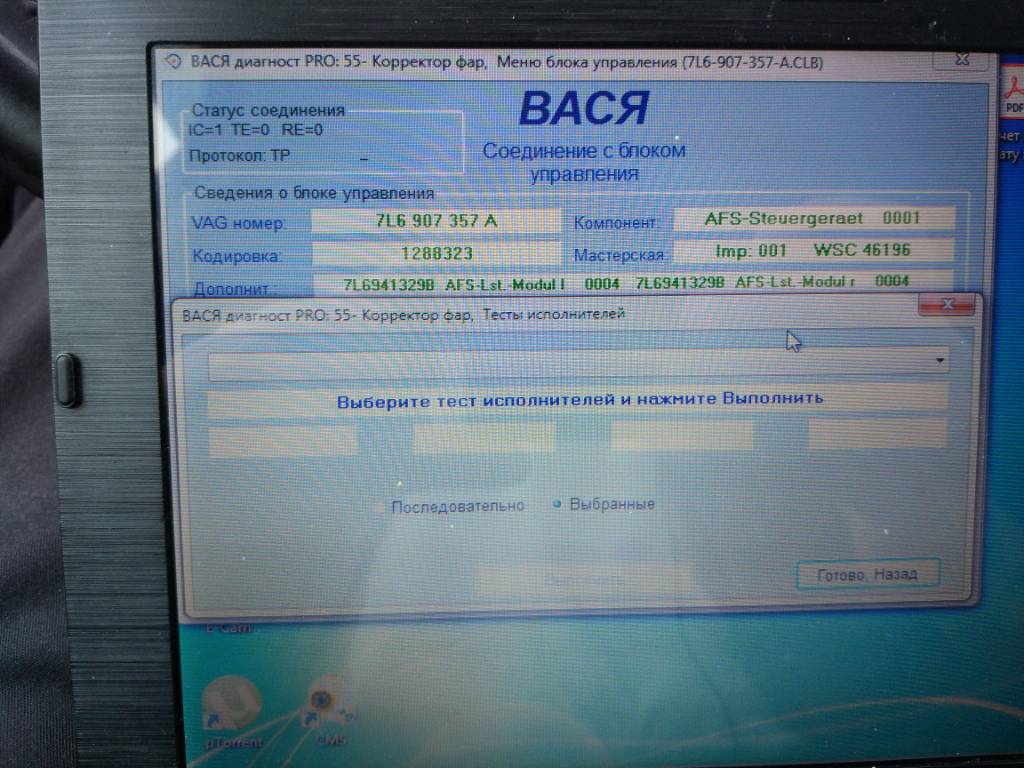Open the PDF icon on desktop
Image resolution: width=1024 pixels, height=768 pixels.
1013,91
